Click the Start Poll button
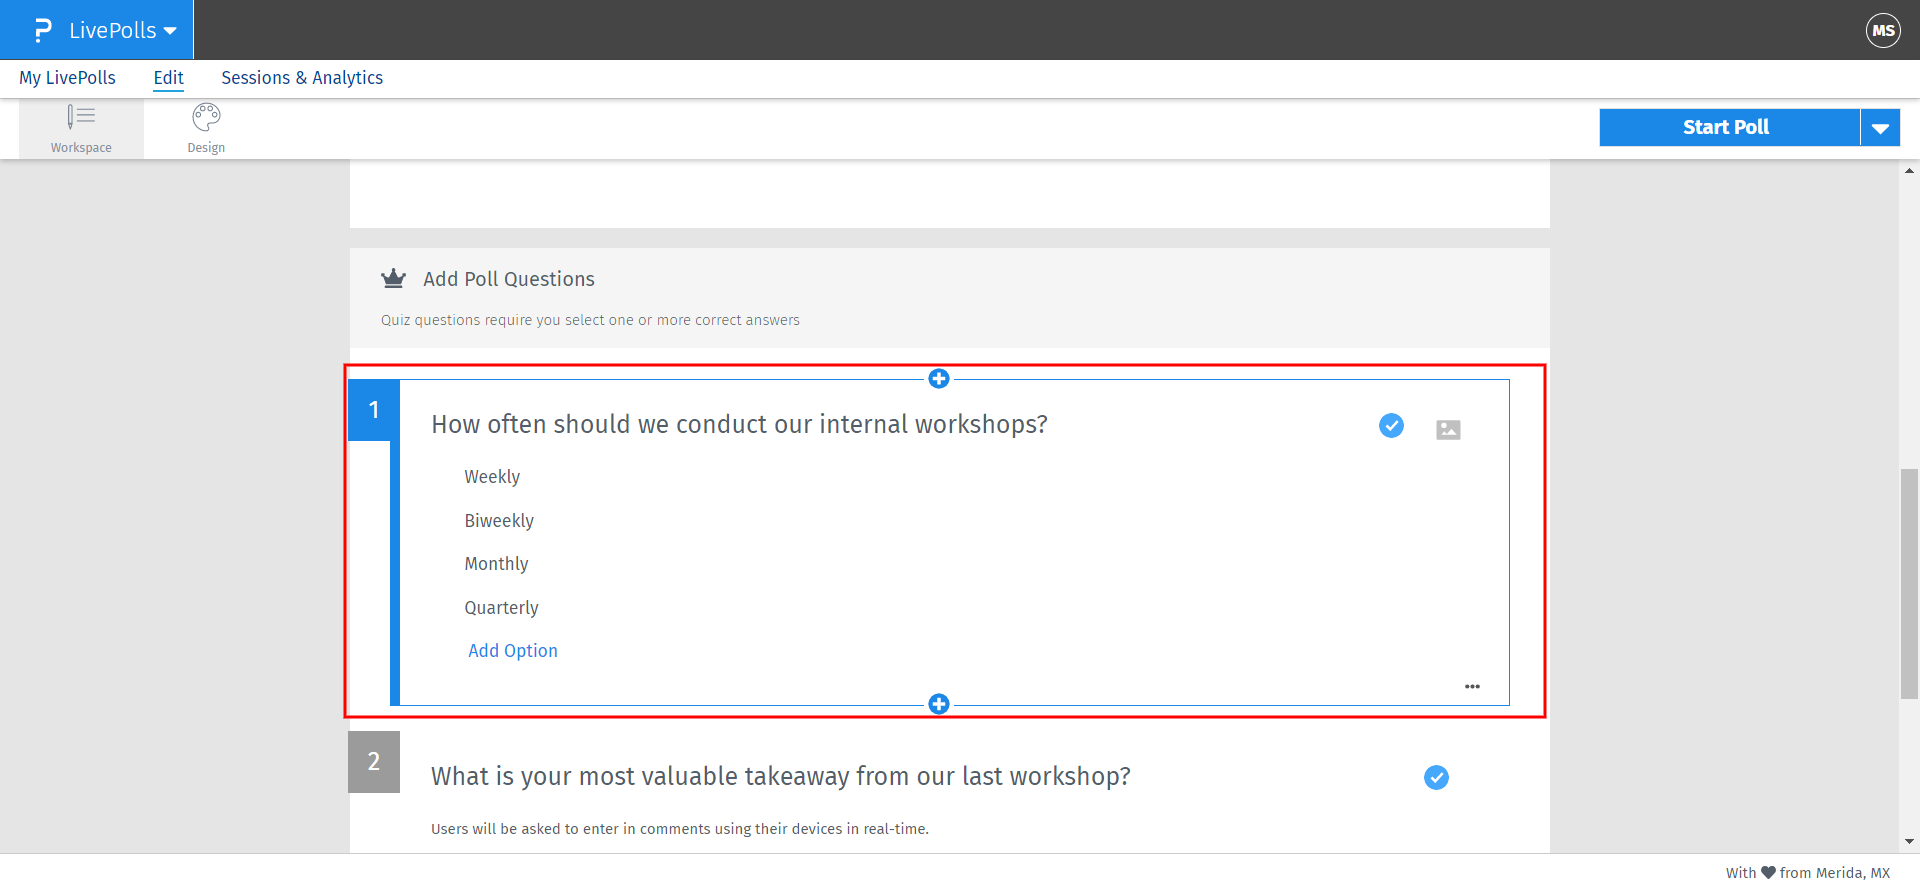 point(1728,128)
